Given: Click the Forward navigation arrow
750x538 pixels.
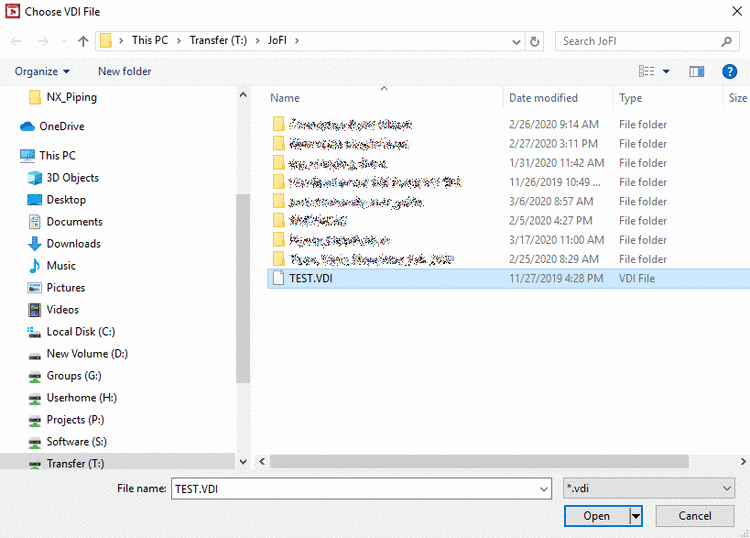Looking at the screenshot, I should (43, 42).
